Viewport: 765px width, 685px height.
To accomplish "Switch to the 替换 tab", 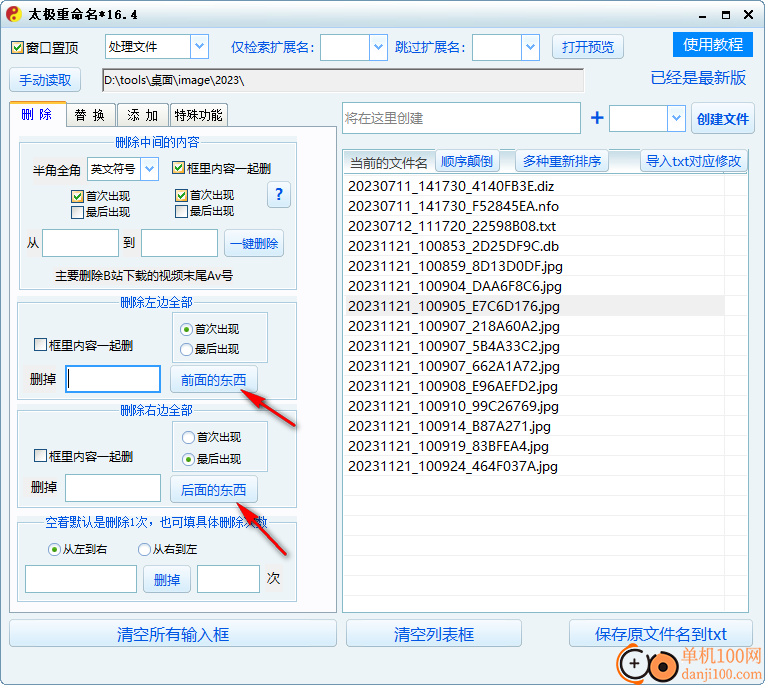I will [90, 115].
